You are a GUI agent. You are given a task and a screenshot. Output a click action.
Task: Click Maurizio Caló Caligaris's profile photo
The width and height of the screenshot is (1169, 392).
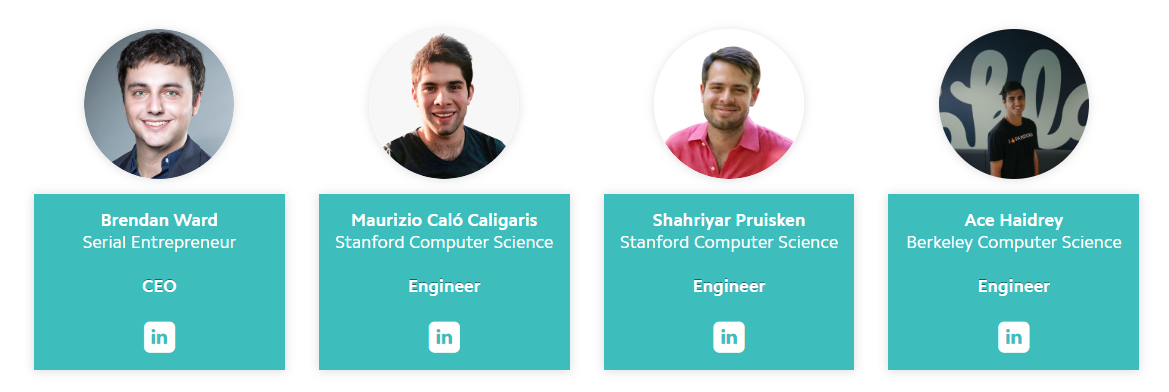click(444, 104)
